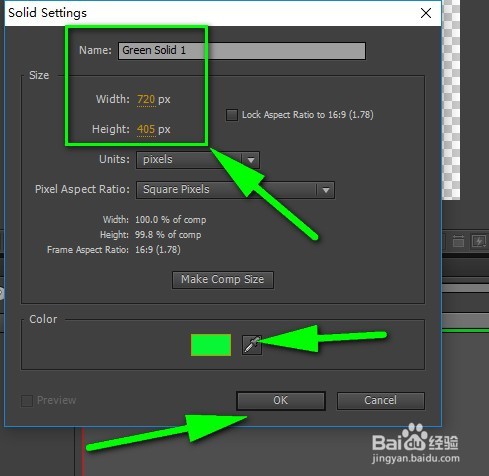Click the '100.0 % of comp' width text
489x476 pixels.
[x=170, y=220]
